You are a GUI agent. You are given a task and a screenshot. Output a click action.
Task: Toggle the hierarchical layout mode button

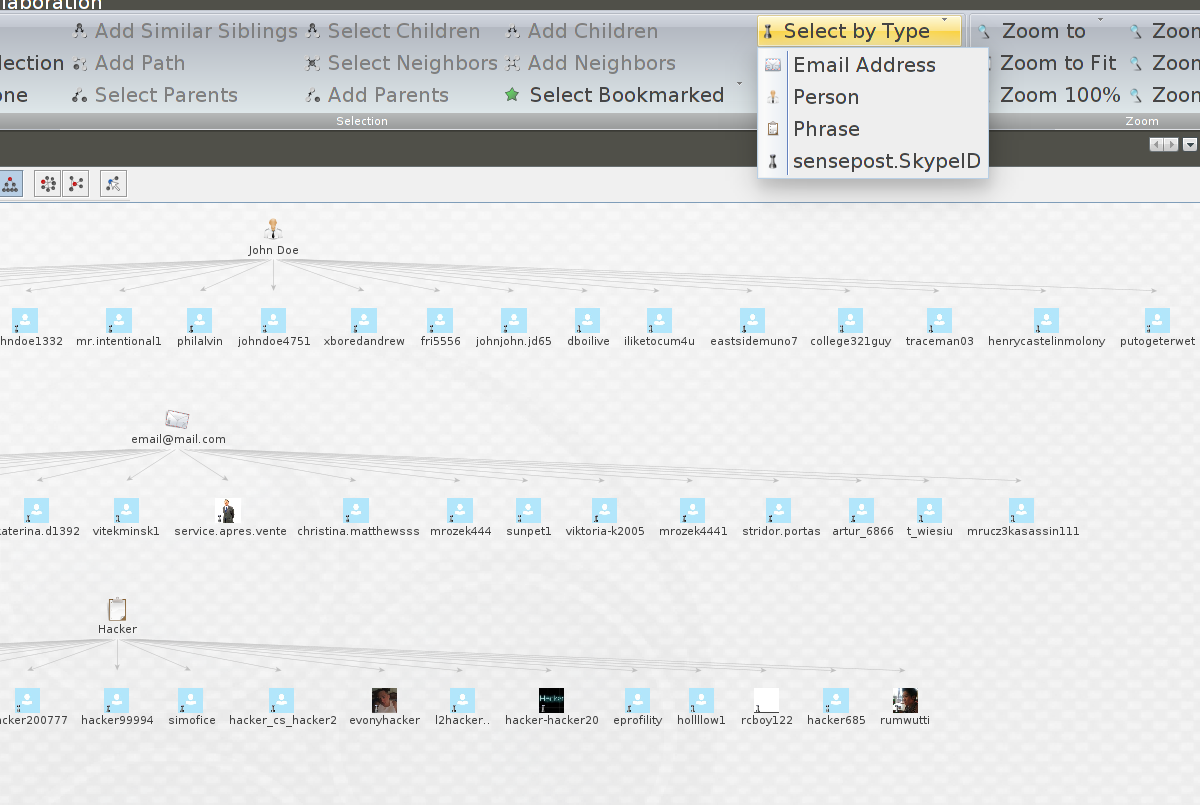[x=10, y=183]
